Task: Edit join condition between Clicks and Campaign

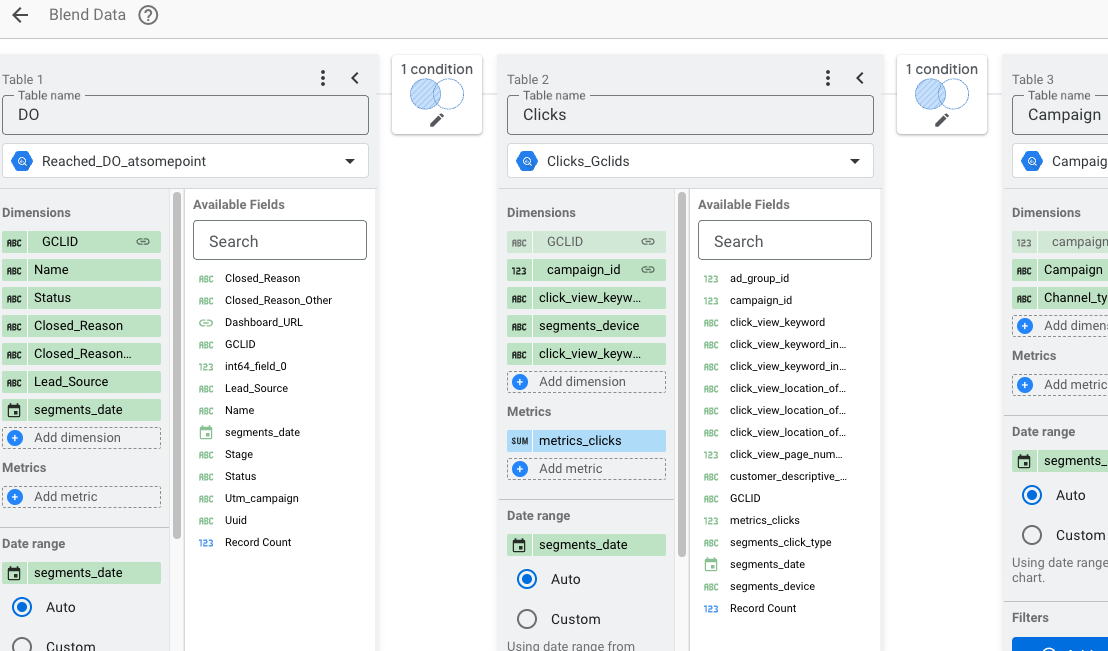Action: pos(942,120)
